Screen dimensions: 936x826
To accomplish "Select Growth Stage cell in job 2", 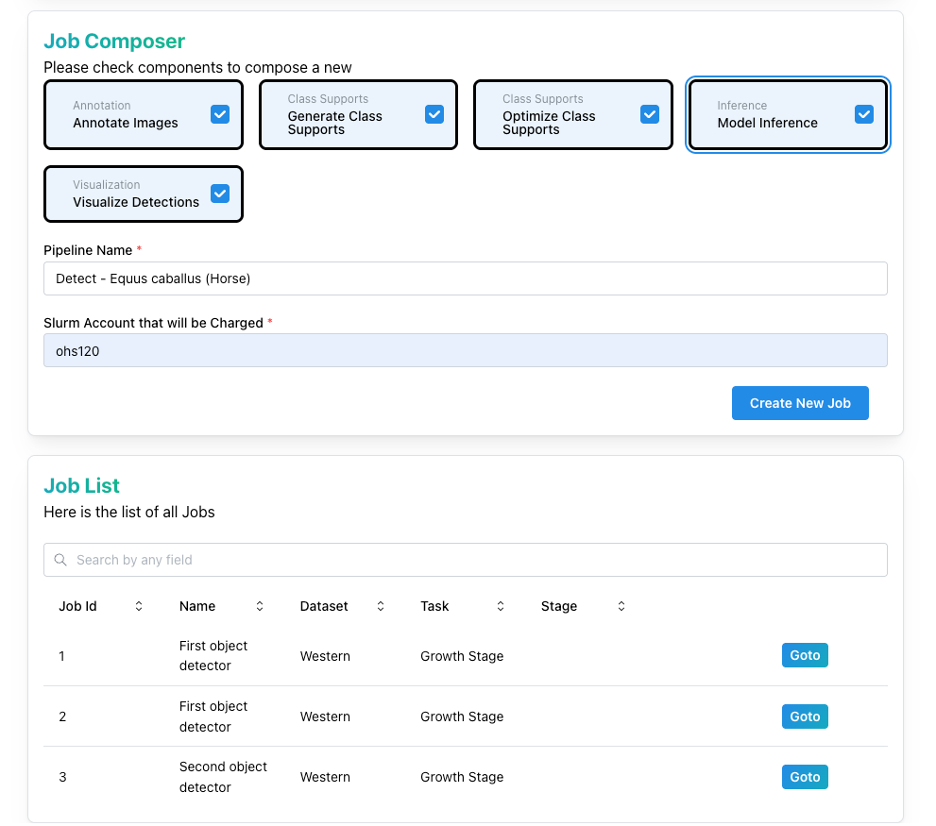I will (462, 716).
